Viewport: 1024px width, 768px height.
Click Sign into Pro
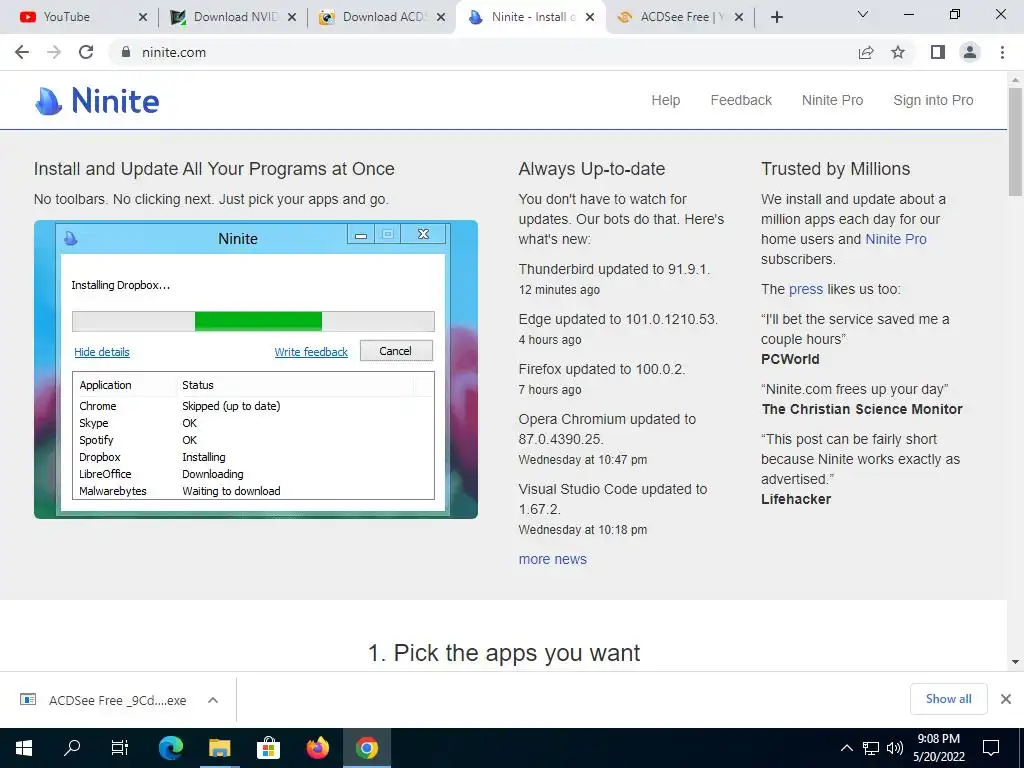[x=933, y=101]
